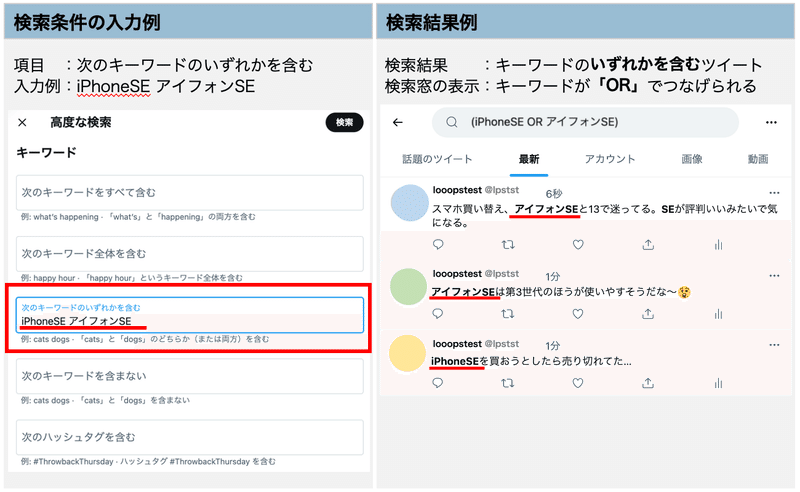Open more options on the 第3世代 tweet
Screen dimensions: 800x492
point(774,276)
